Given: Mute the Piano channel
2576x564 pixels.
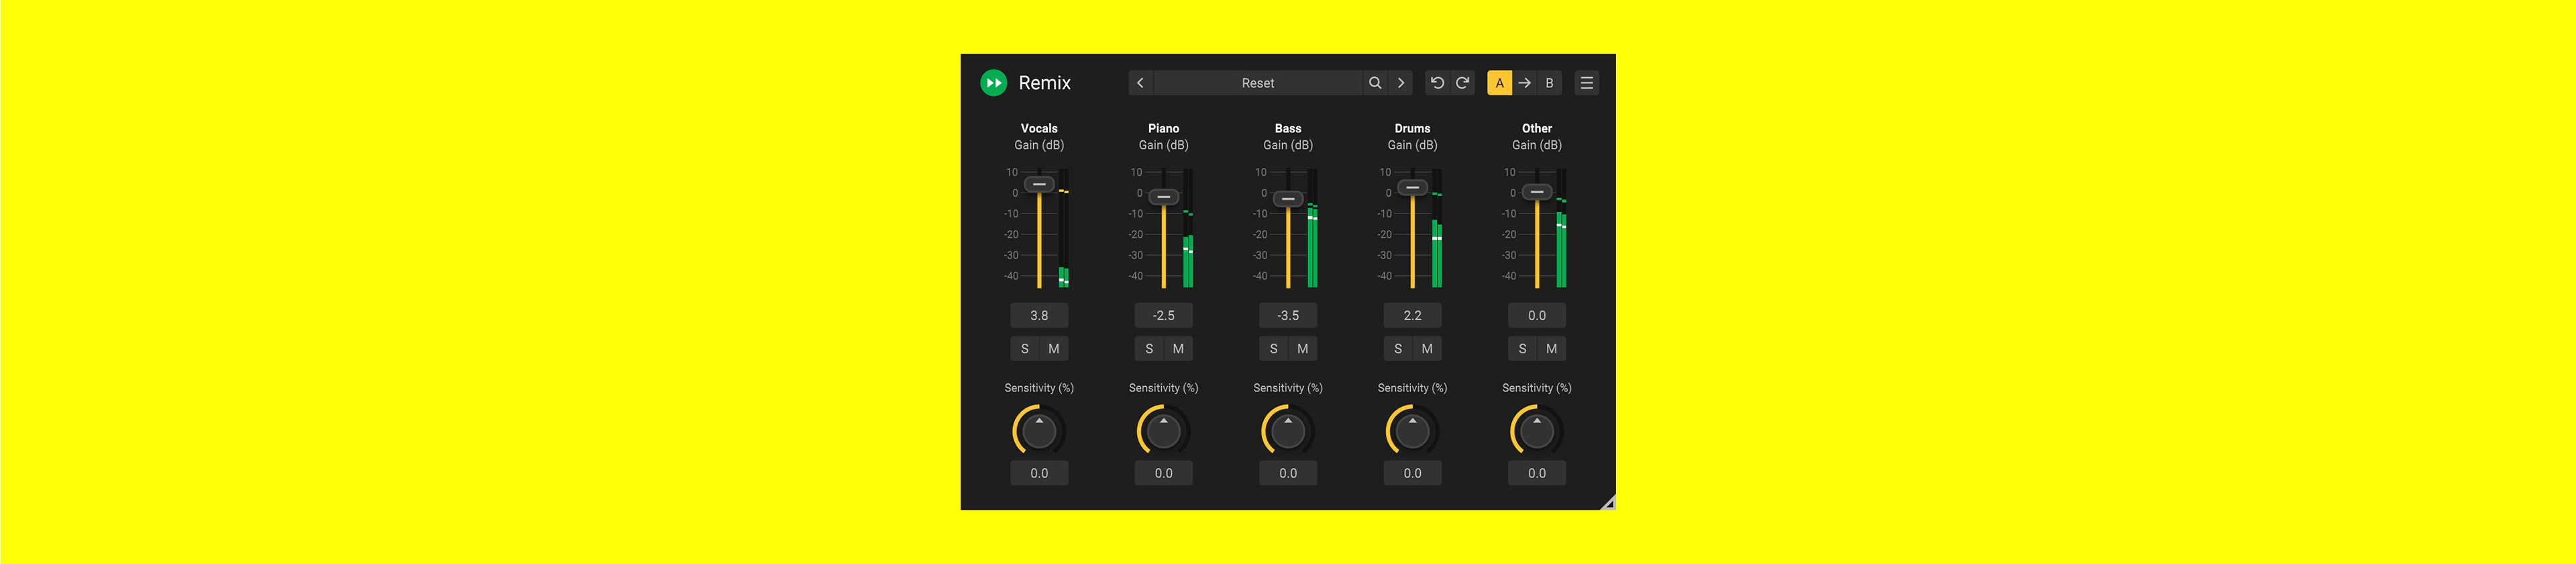Looking at the screenshot, I should [1178, 349].
